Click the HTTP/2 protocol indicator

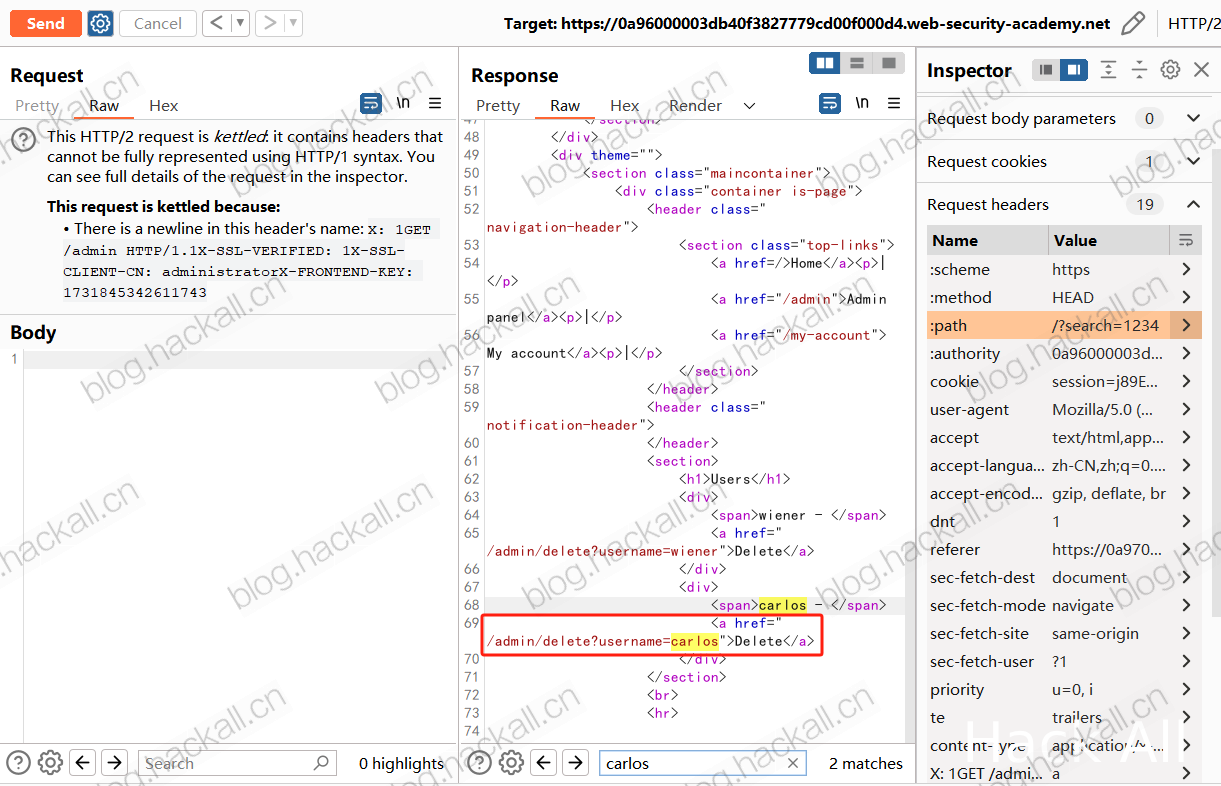coord(1193,23)
